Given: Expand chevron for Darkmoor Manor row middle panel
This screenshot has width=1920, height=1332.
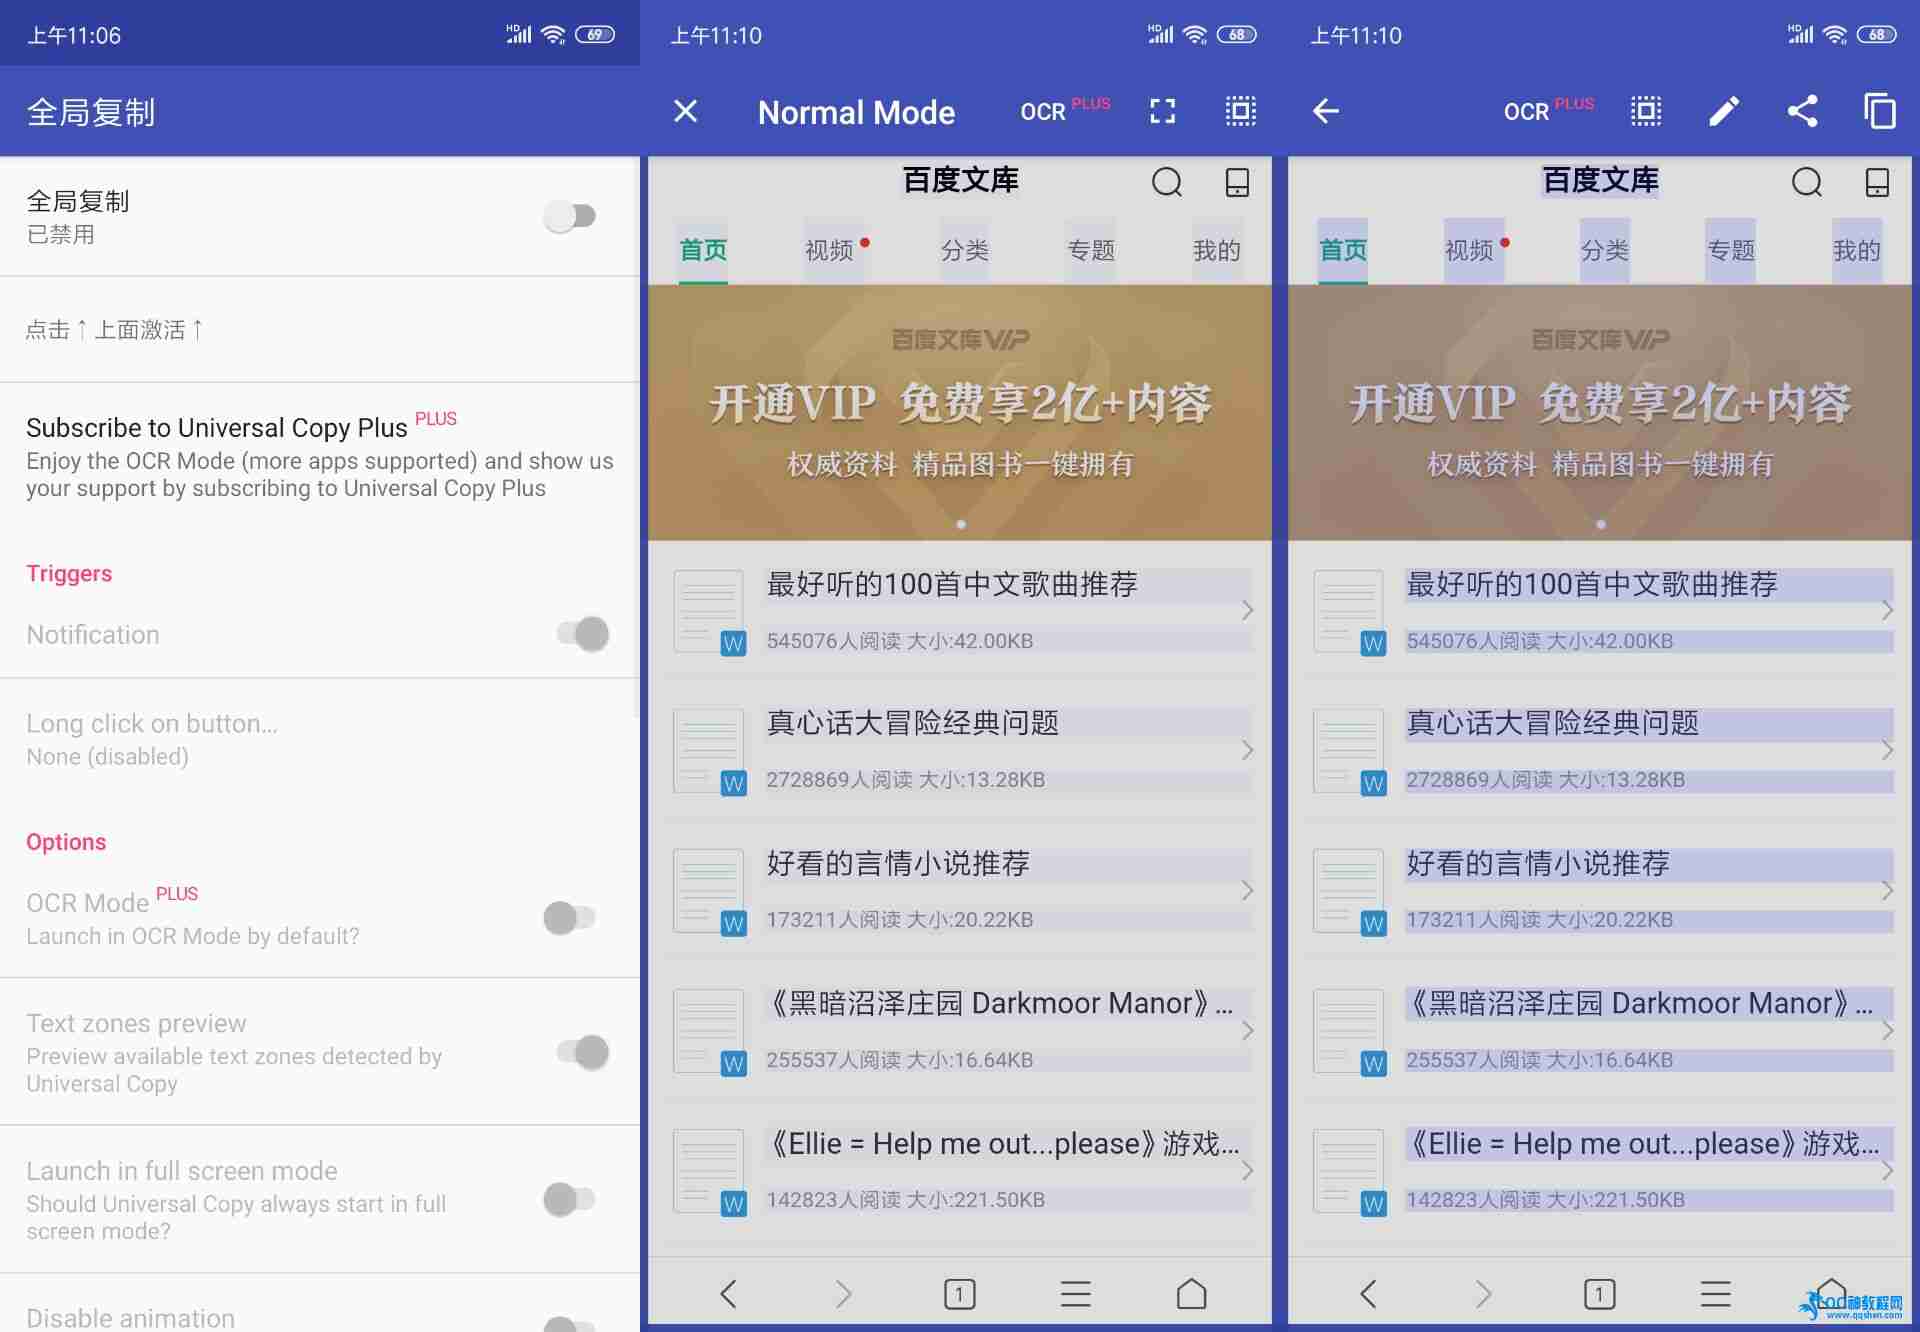Looking at the screenshot, I should [1247, 1030].
